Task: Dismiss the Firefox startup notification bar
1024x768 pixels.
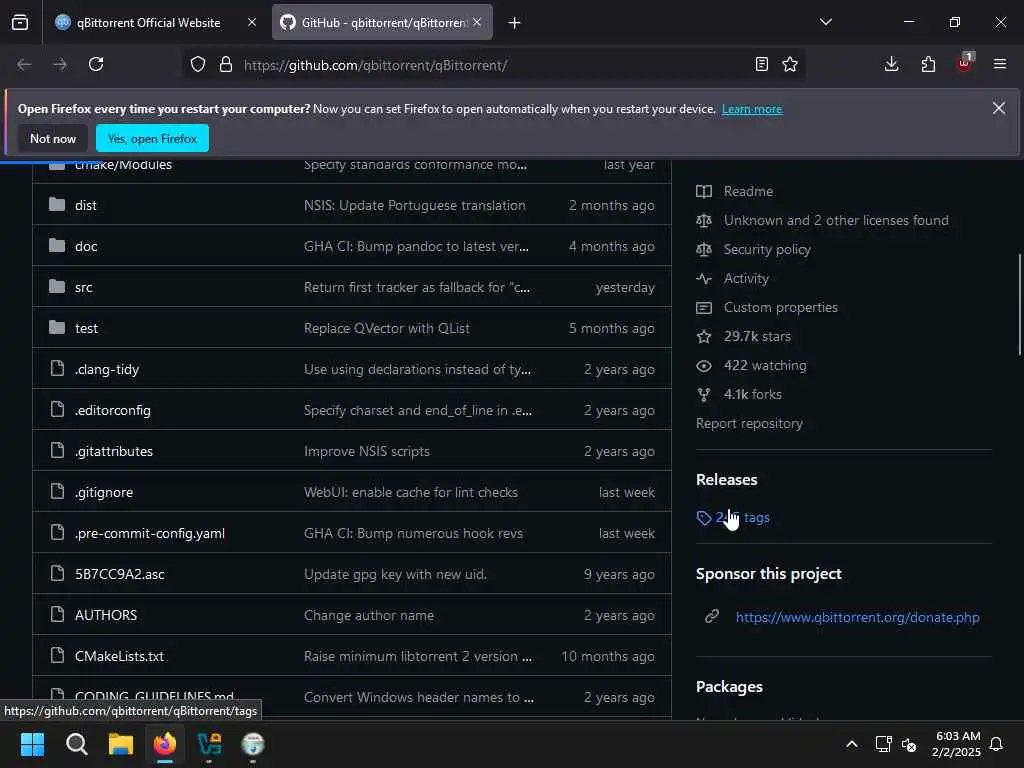Action: click(x=999, y=108)
